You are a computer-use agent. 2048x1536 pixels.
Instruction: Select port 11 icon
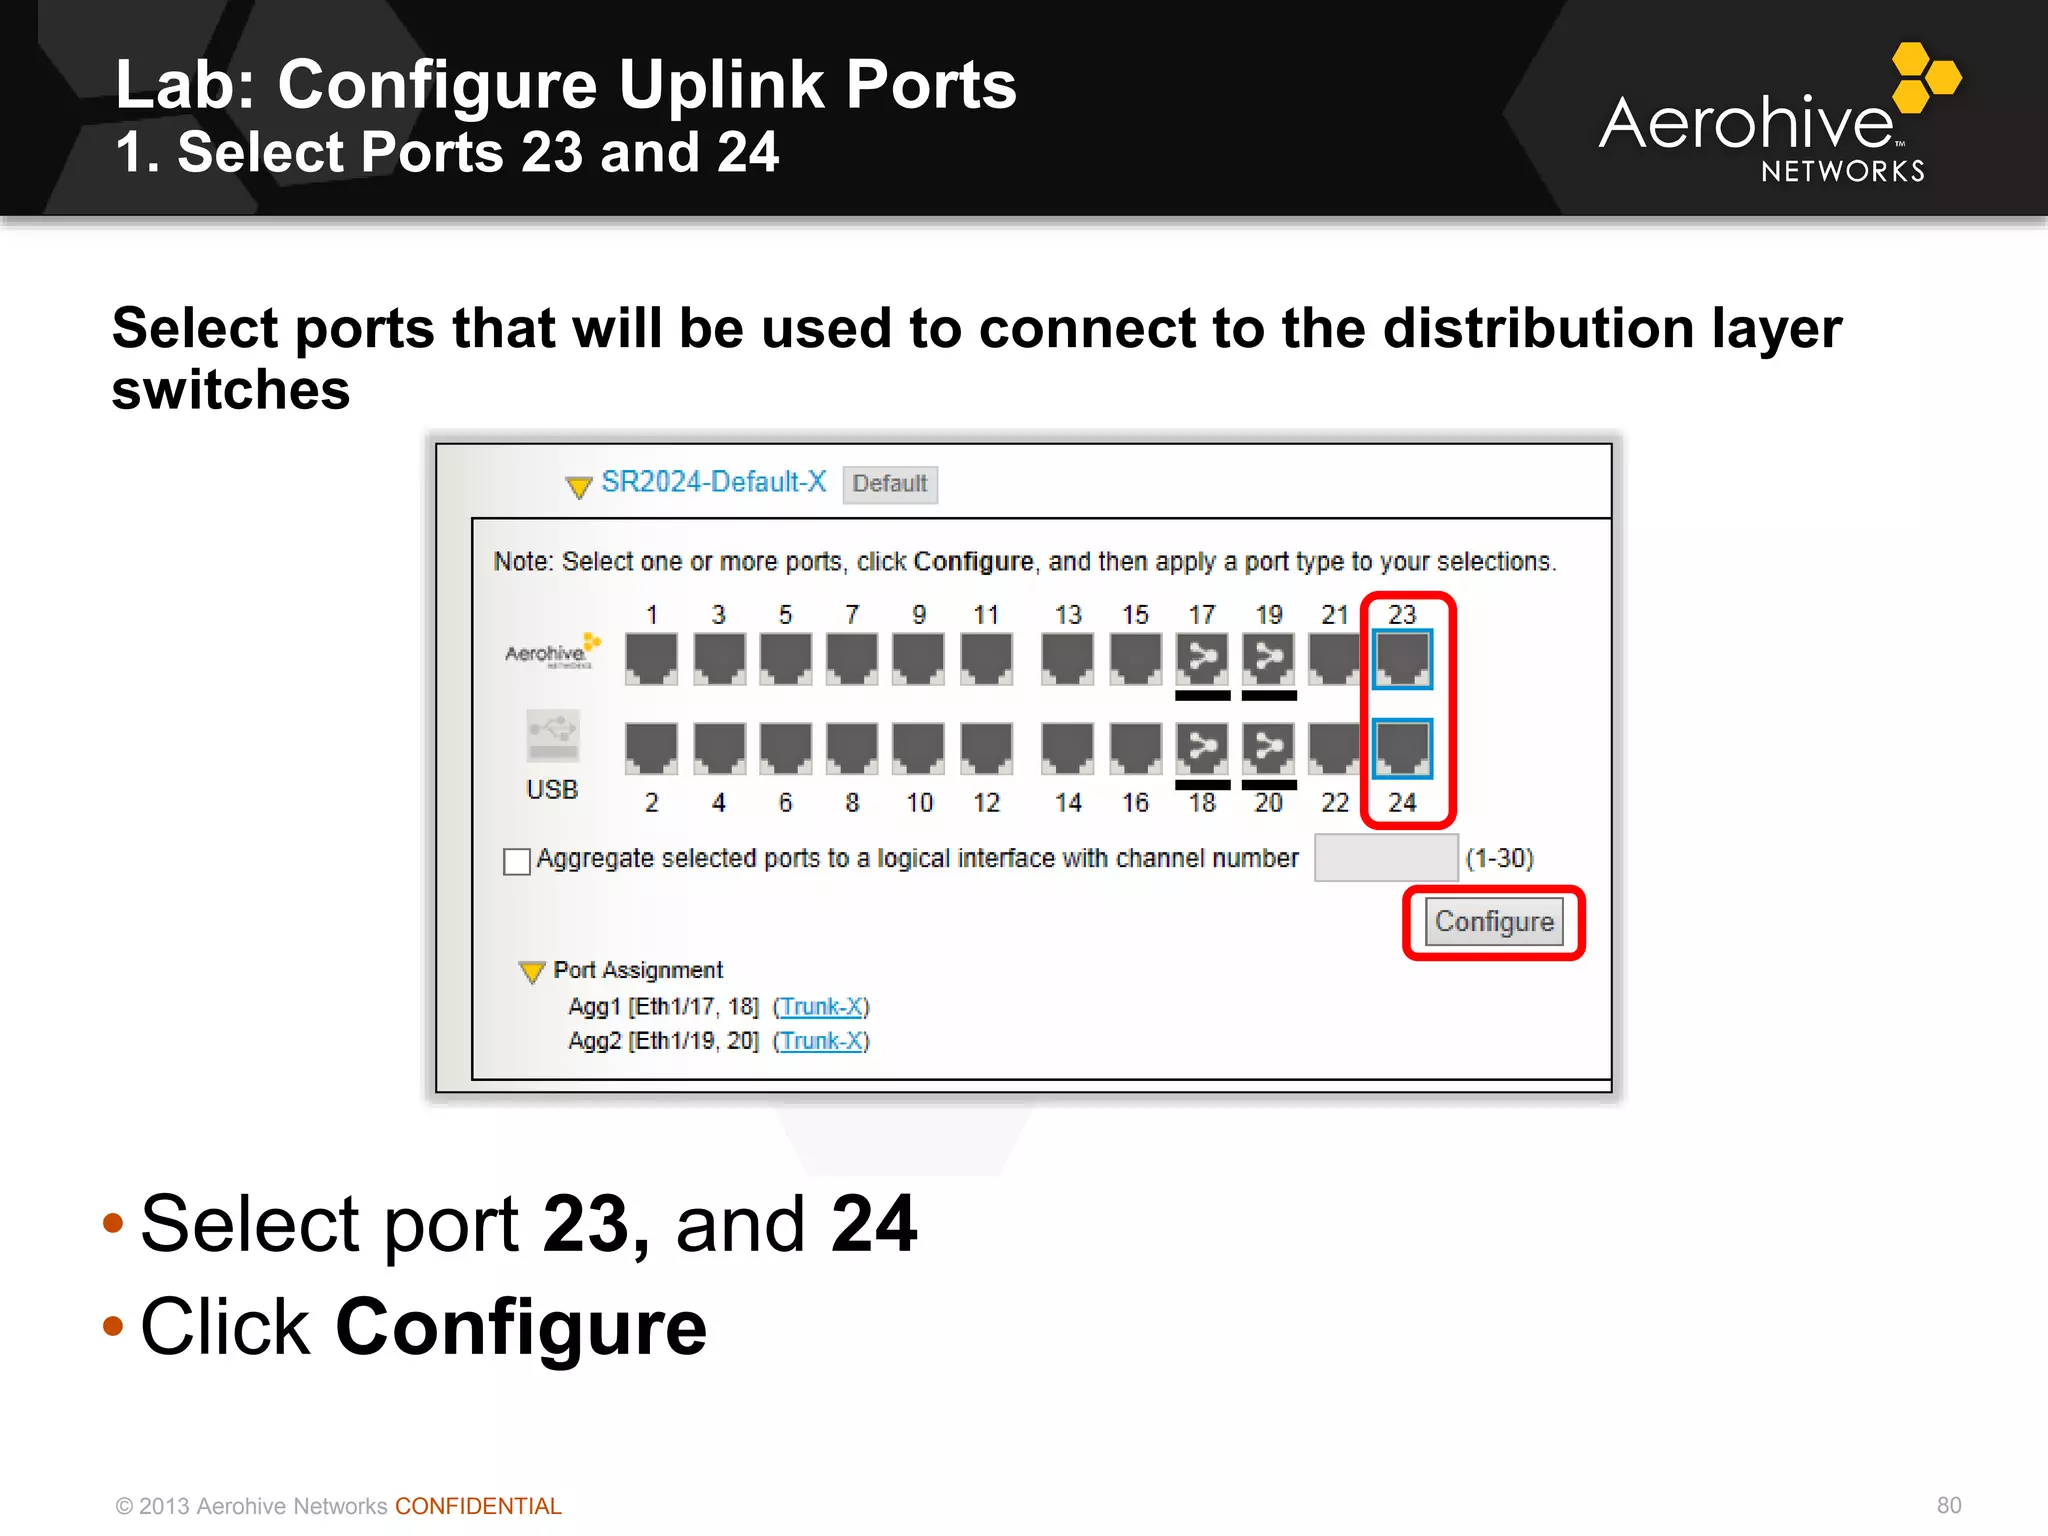click(x=986, y=659)
